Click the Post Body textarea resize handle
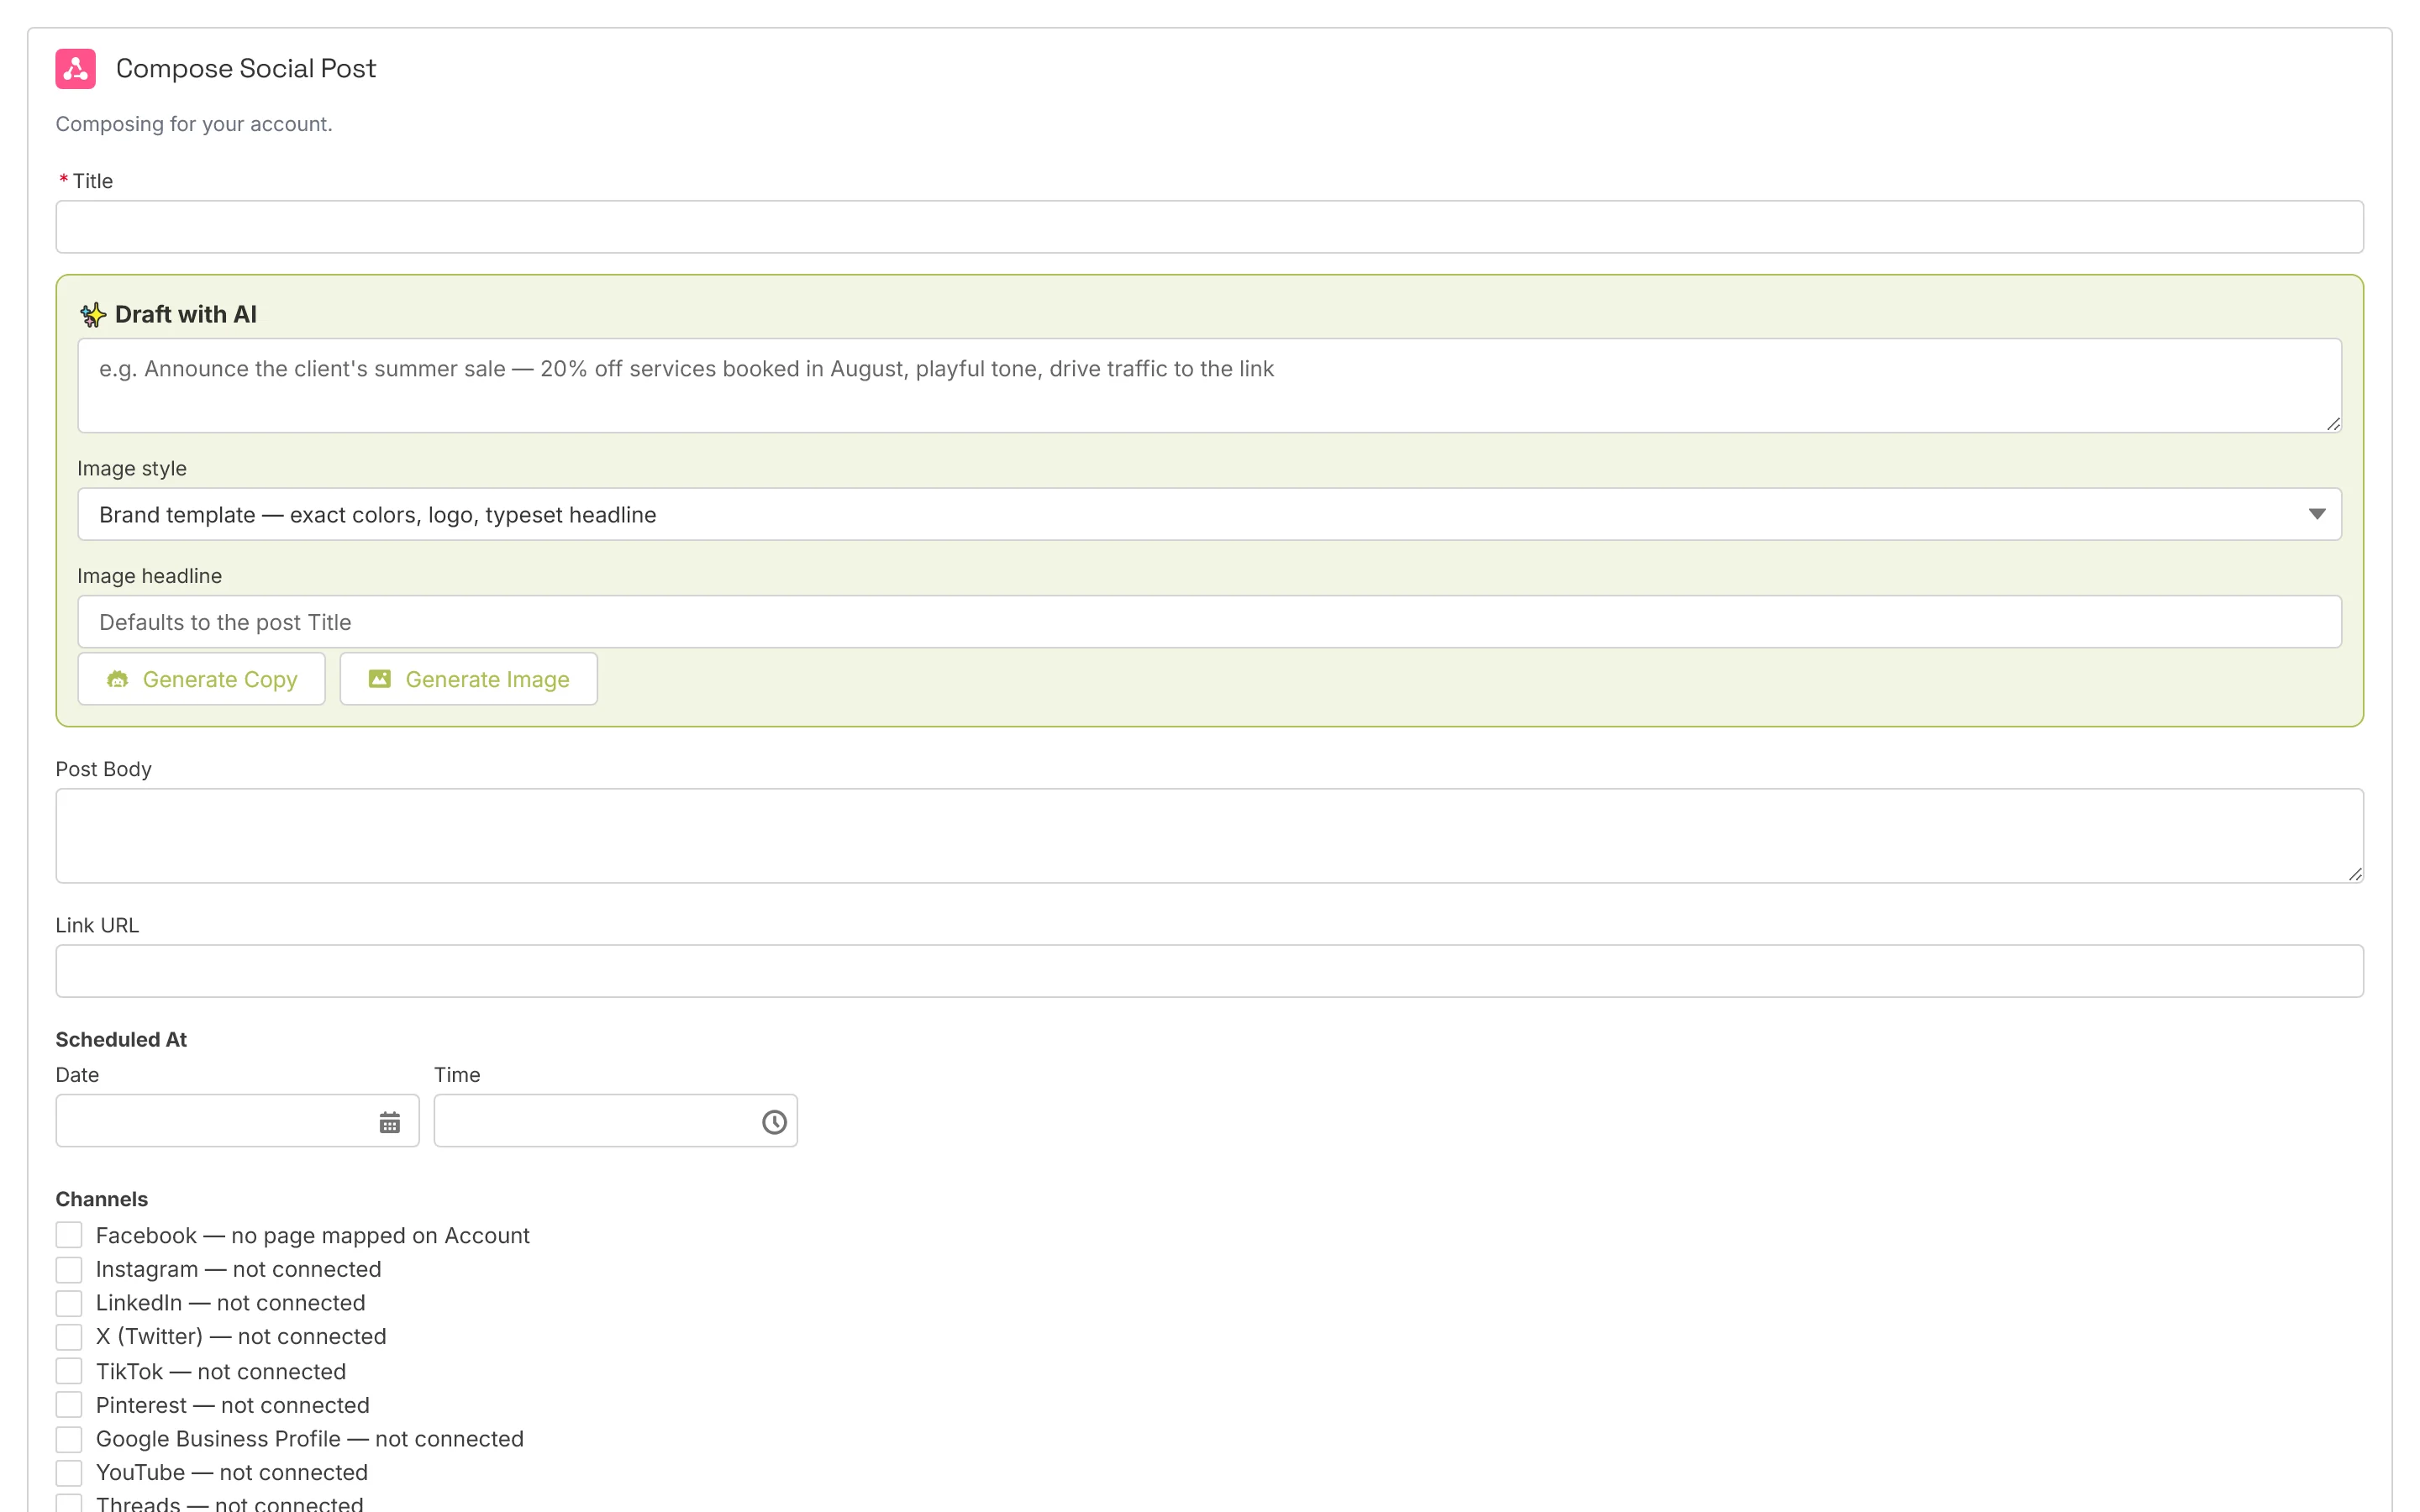This screenshot has width=2420, height=1512. click(2355, 874)
